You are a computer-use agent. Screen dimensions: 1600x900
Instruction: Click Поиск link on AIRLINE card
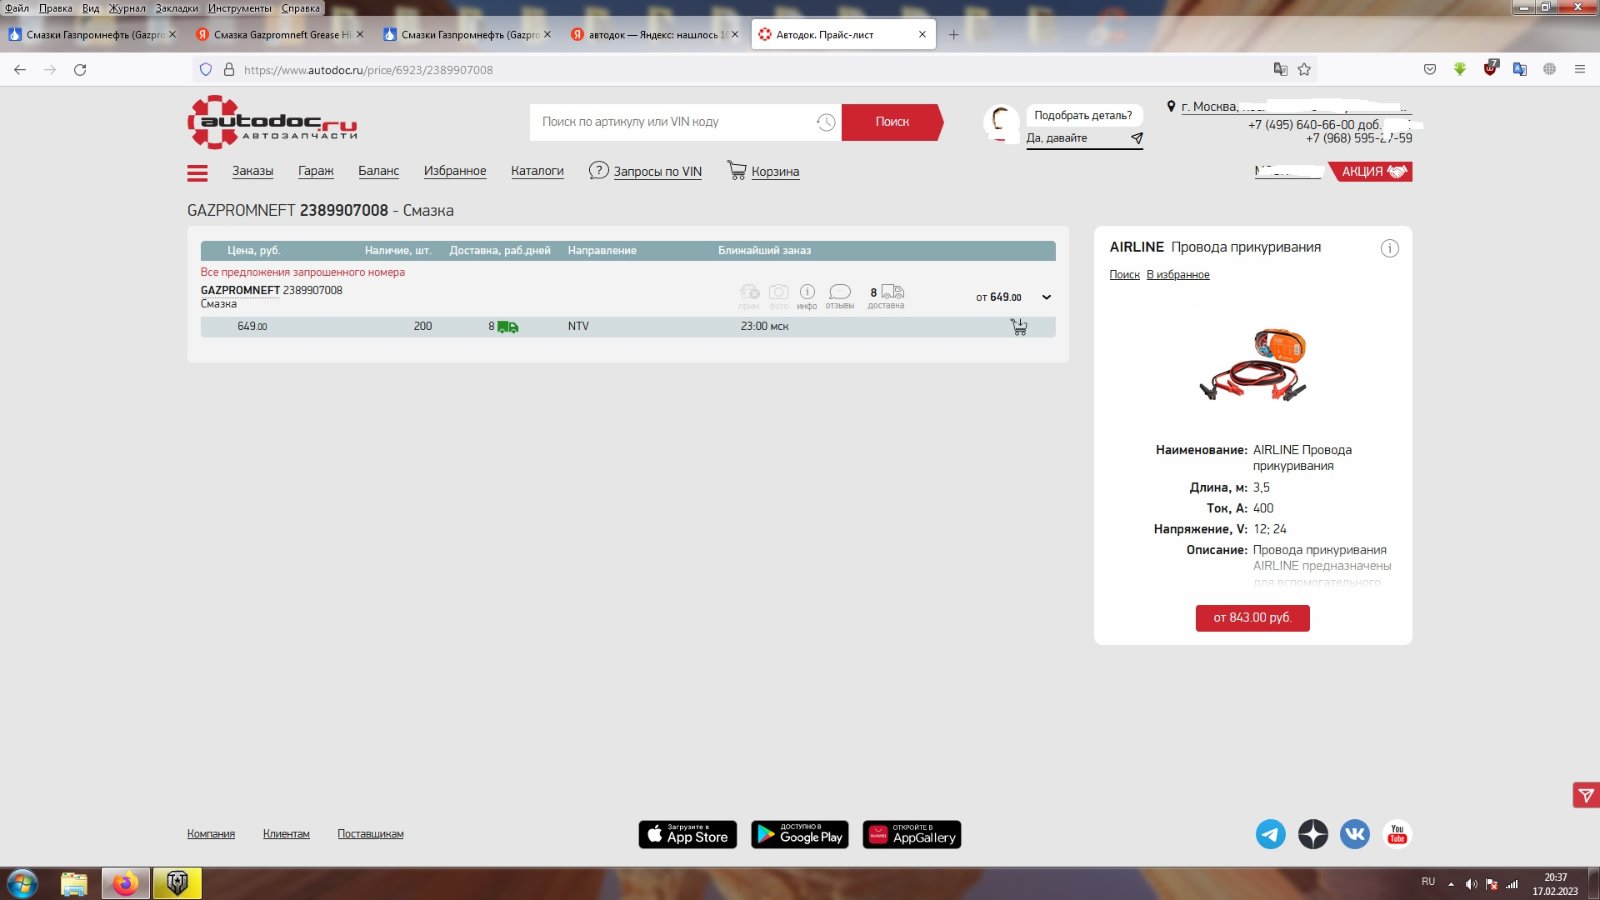tap(1124, 275)
